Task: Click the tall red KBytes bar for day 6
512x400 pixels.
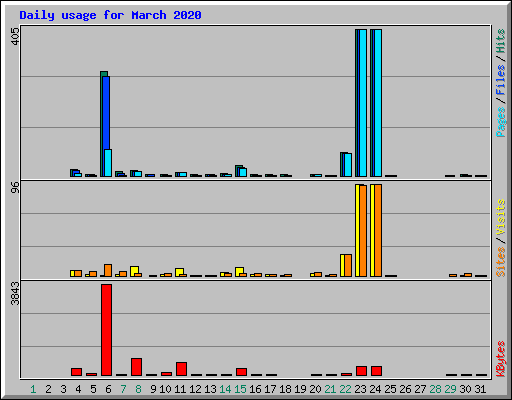Action: pyautogui.click(x=107, y=330)
